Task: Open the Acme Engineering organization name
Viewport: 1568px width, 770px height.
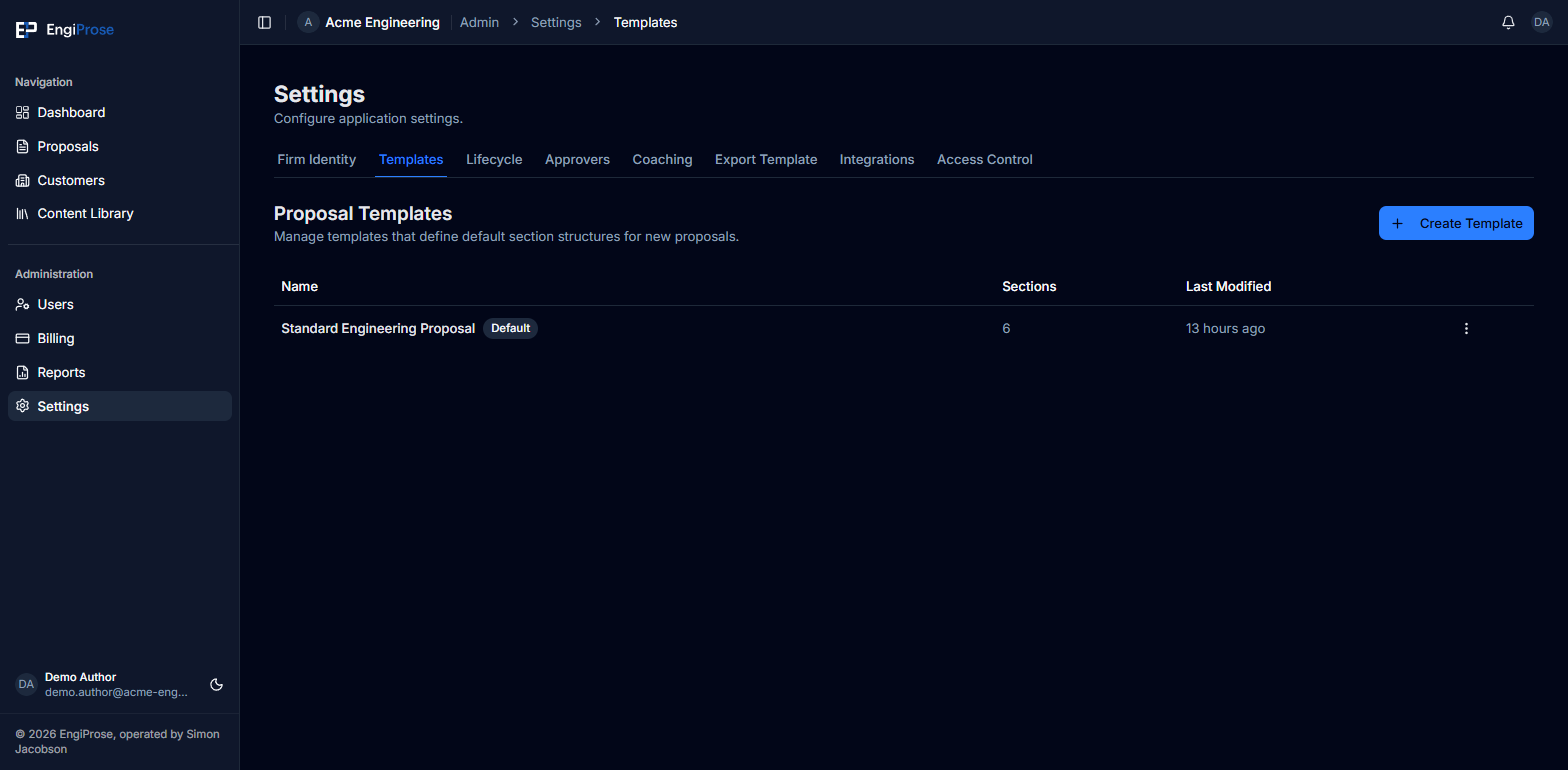Action: (x=382, y=22)
